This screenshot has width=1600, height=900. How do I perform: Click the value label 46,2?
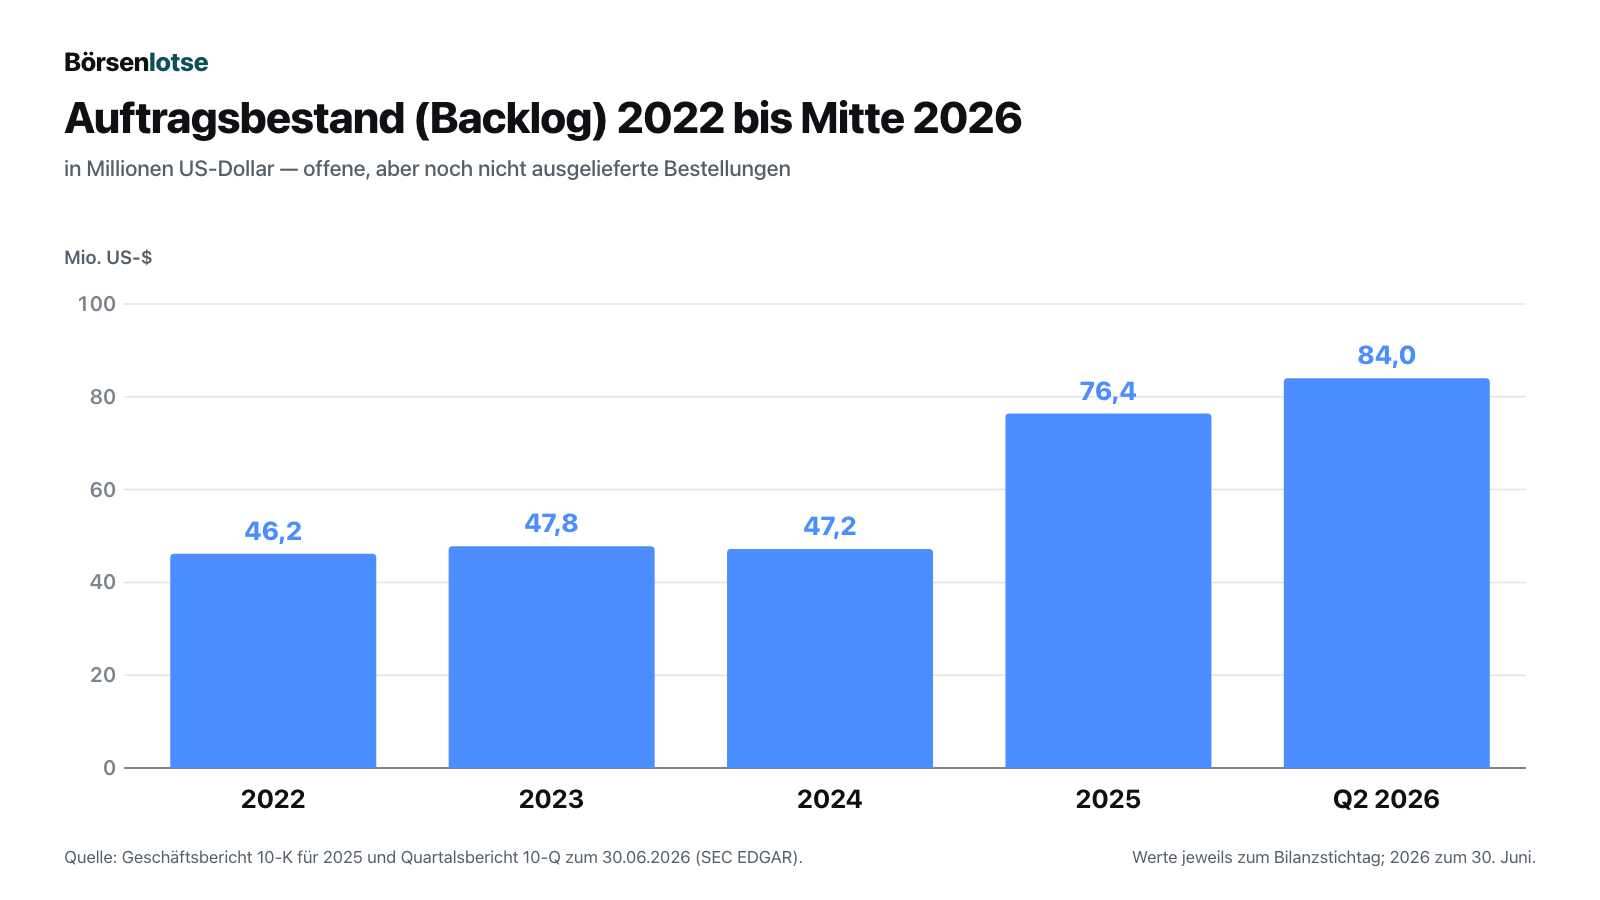[x=273, y=531]
